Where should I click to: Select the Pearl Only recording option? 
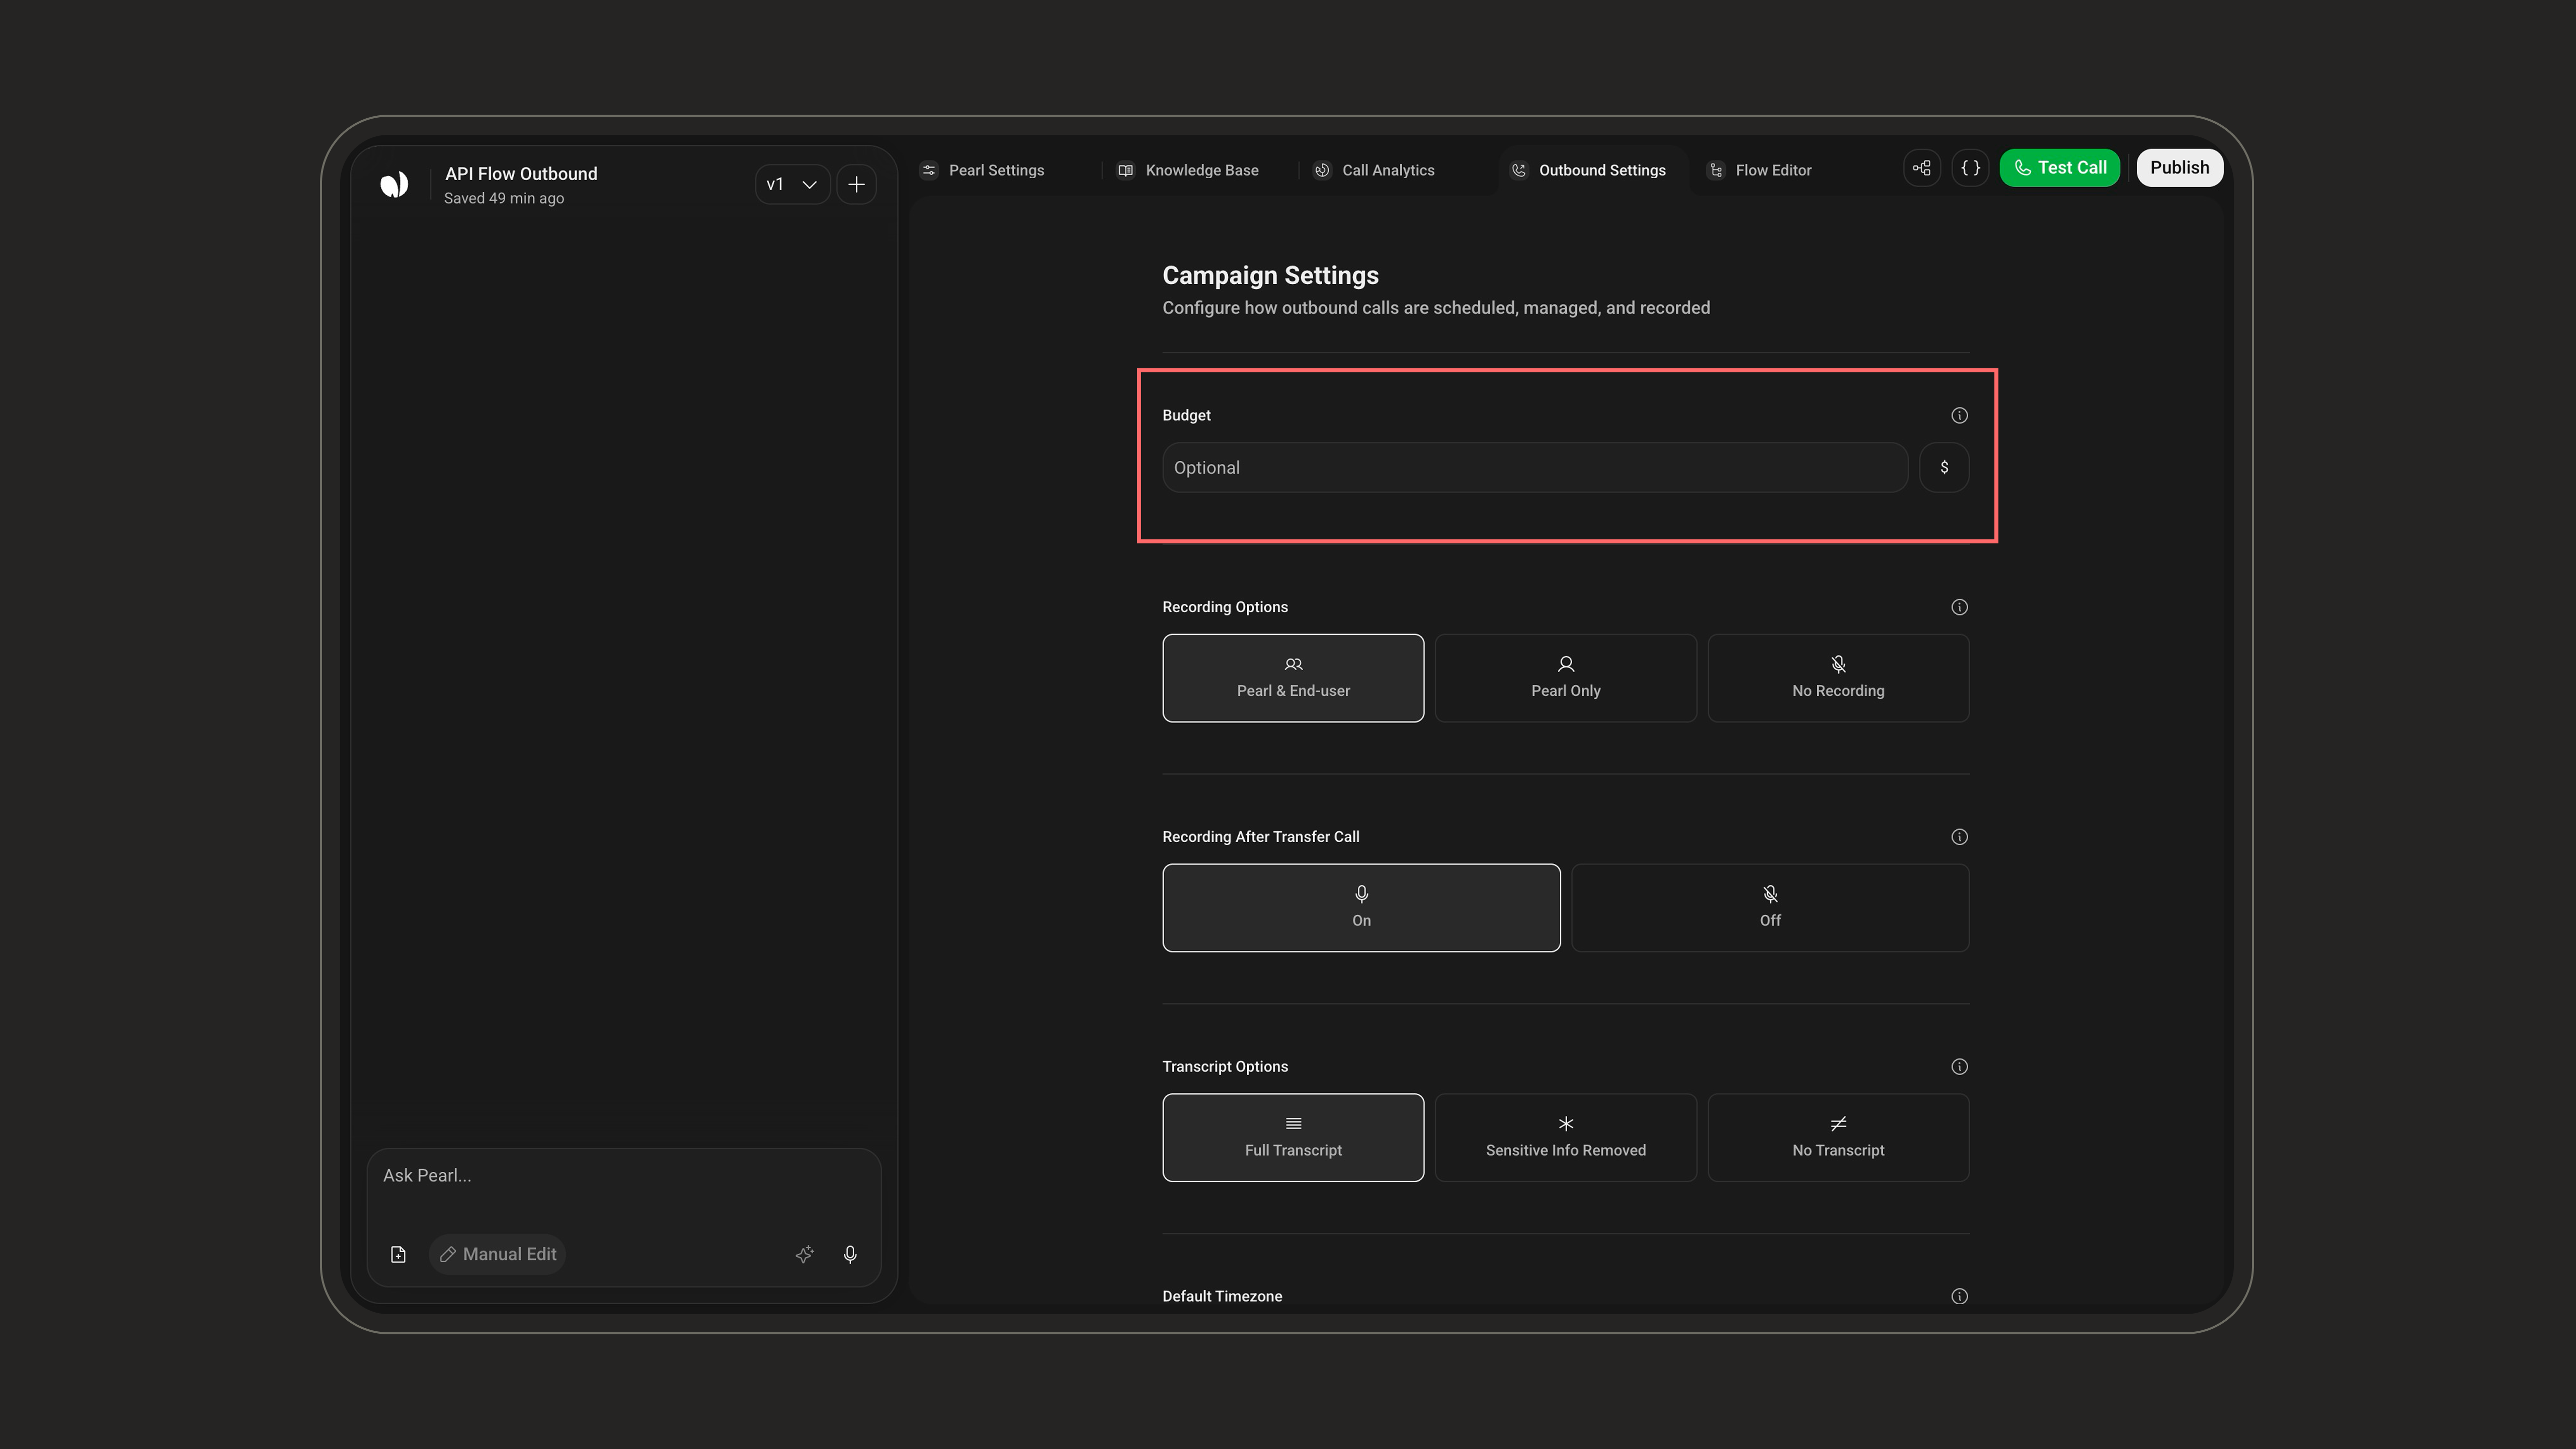point(1566,678)
